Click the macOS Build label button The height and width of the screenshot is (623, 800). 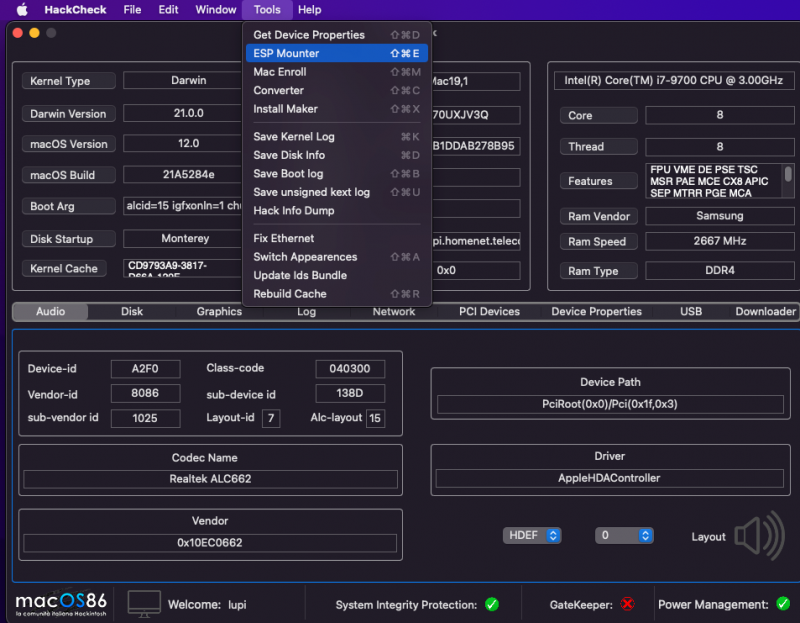coord(68,175)
